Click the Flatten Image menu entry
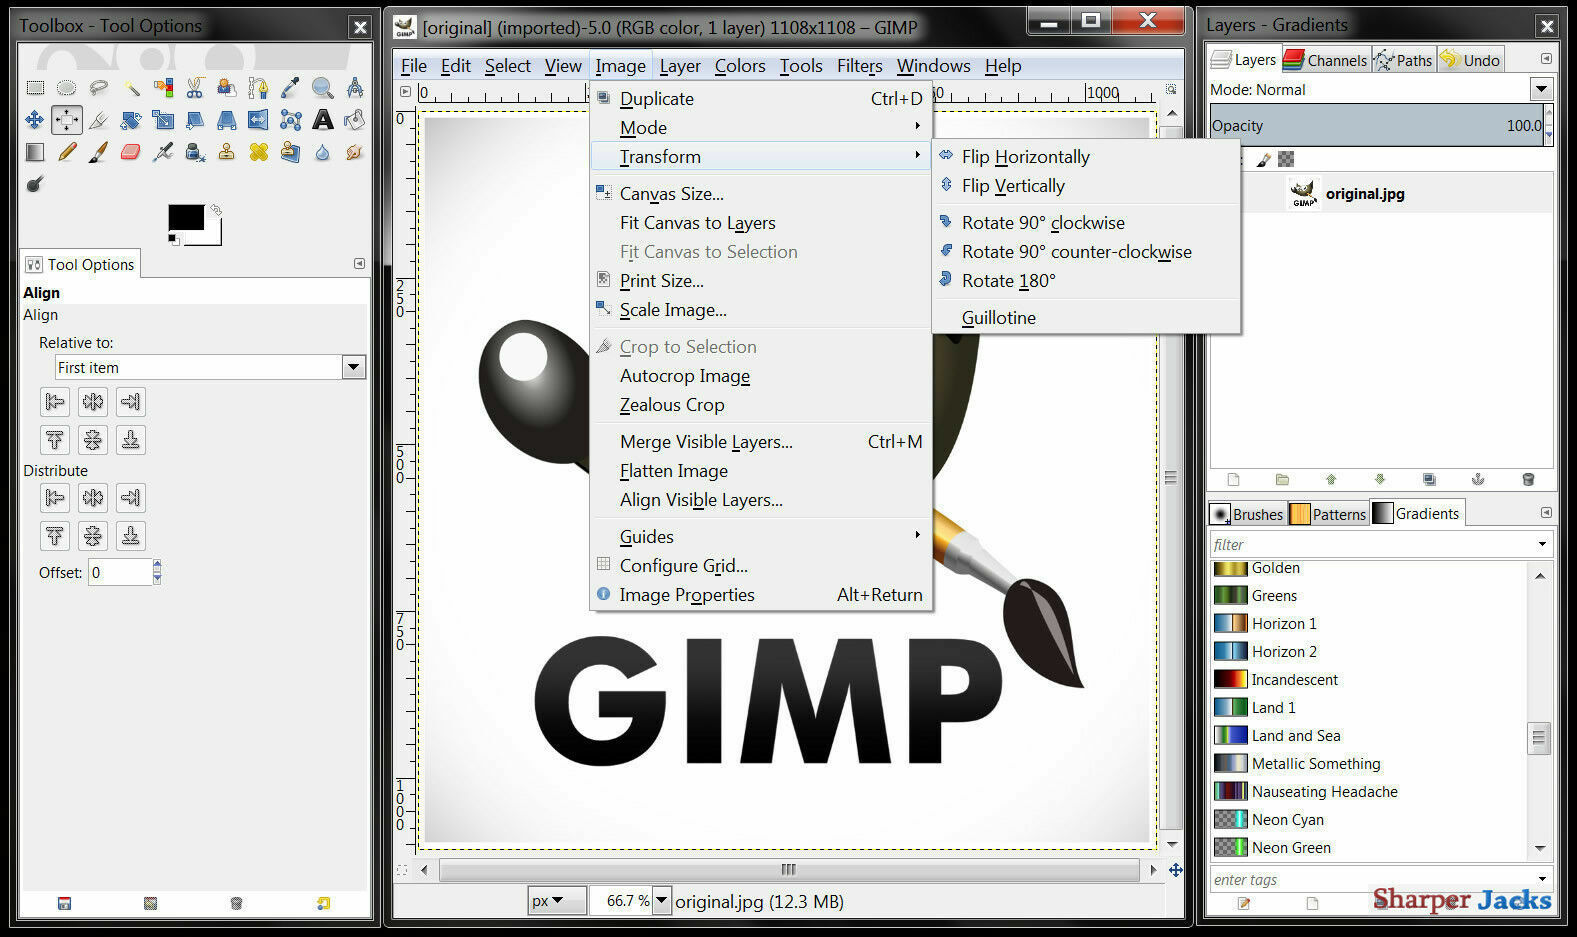 click(761, 471)
